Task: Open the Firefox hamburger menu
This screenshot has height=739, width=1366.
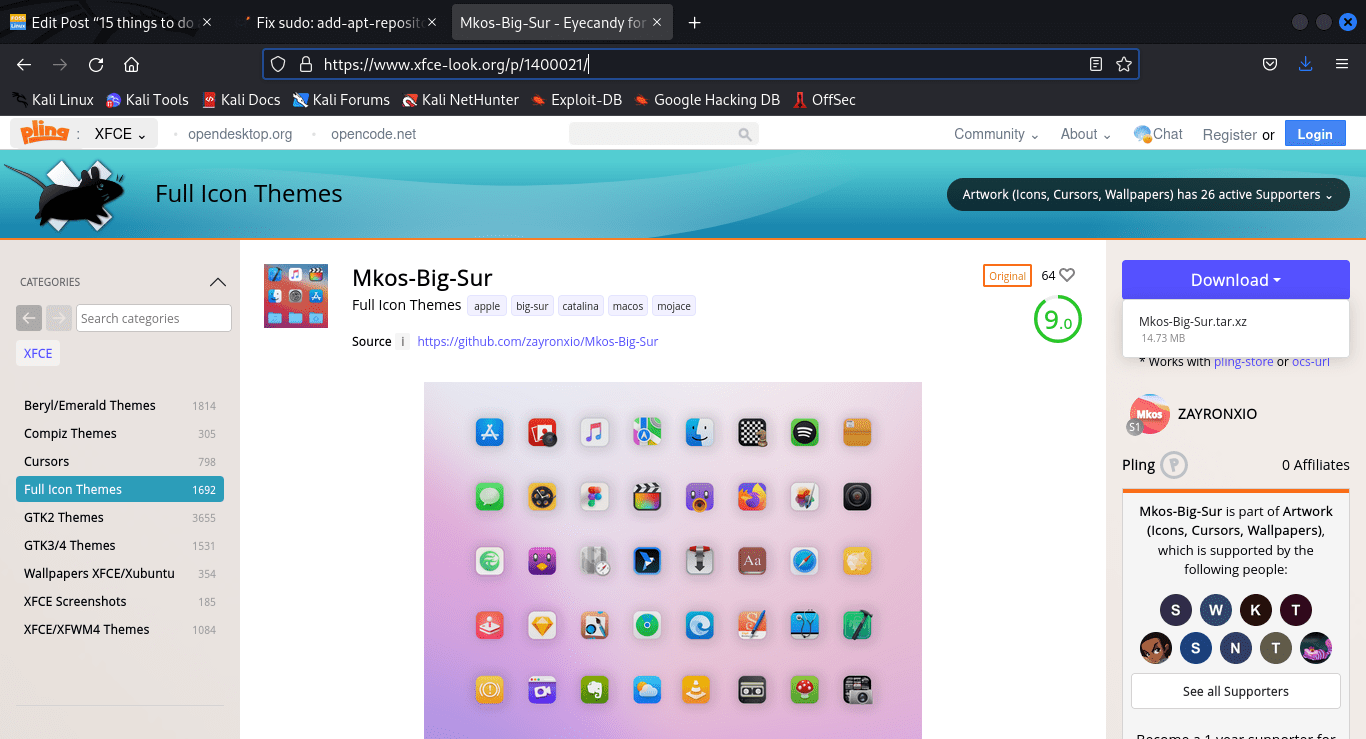Action: click(1342, 64)
